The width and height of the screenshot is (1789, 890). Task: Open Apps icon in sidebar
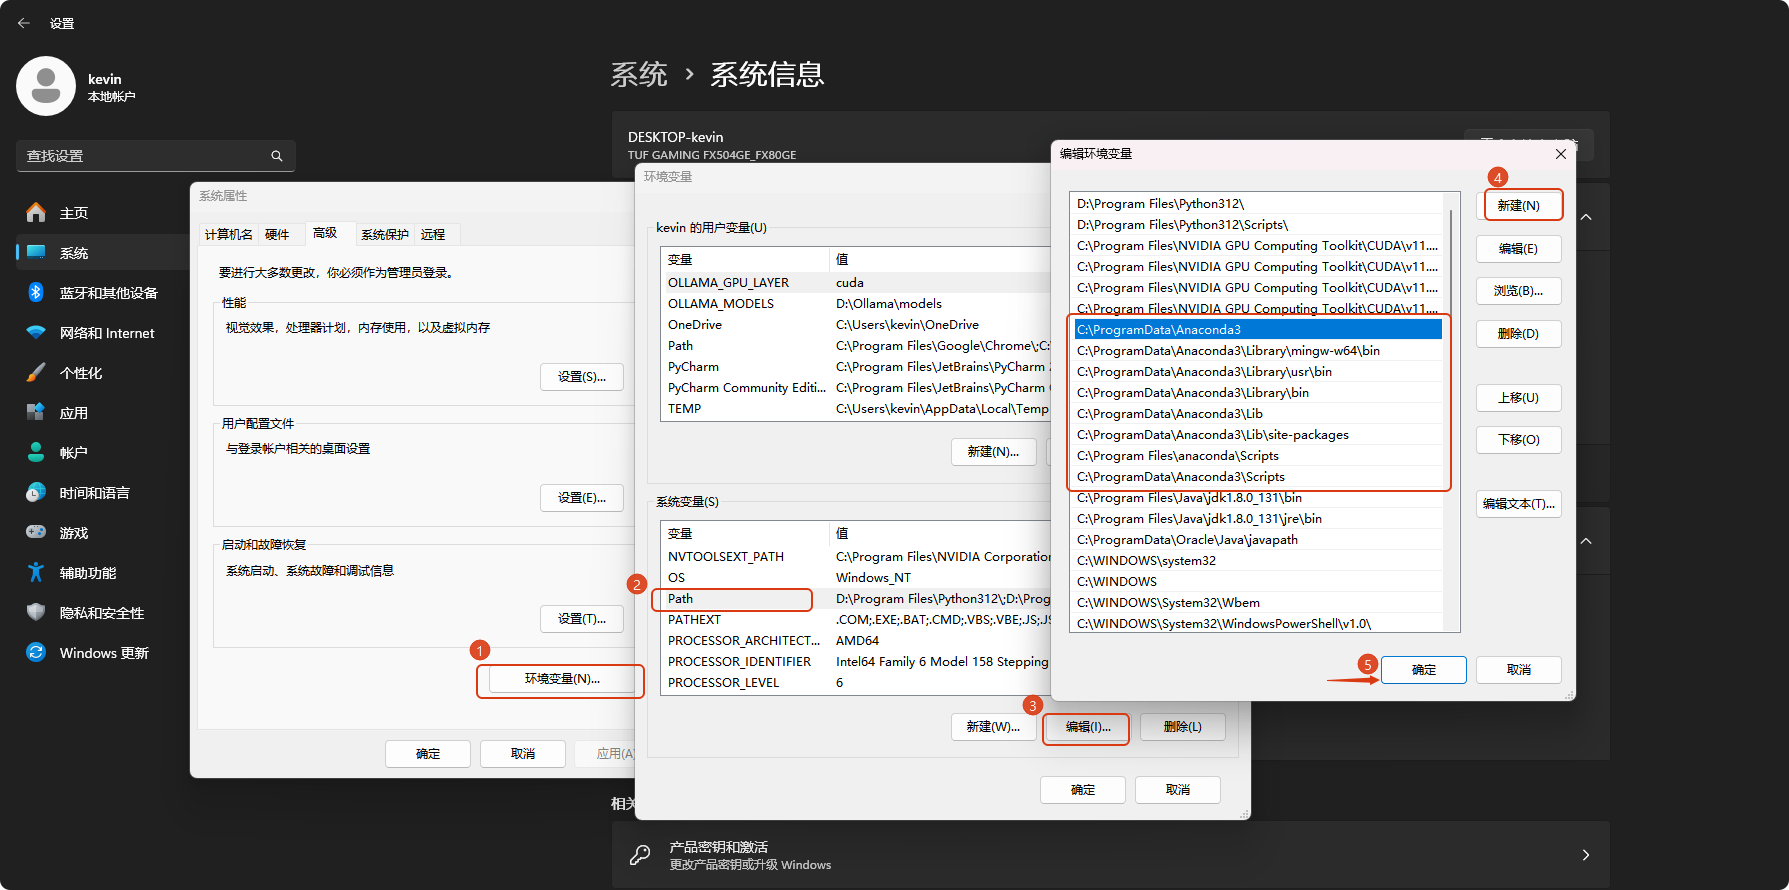pos(36,412)
